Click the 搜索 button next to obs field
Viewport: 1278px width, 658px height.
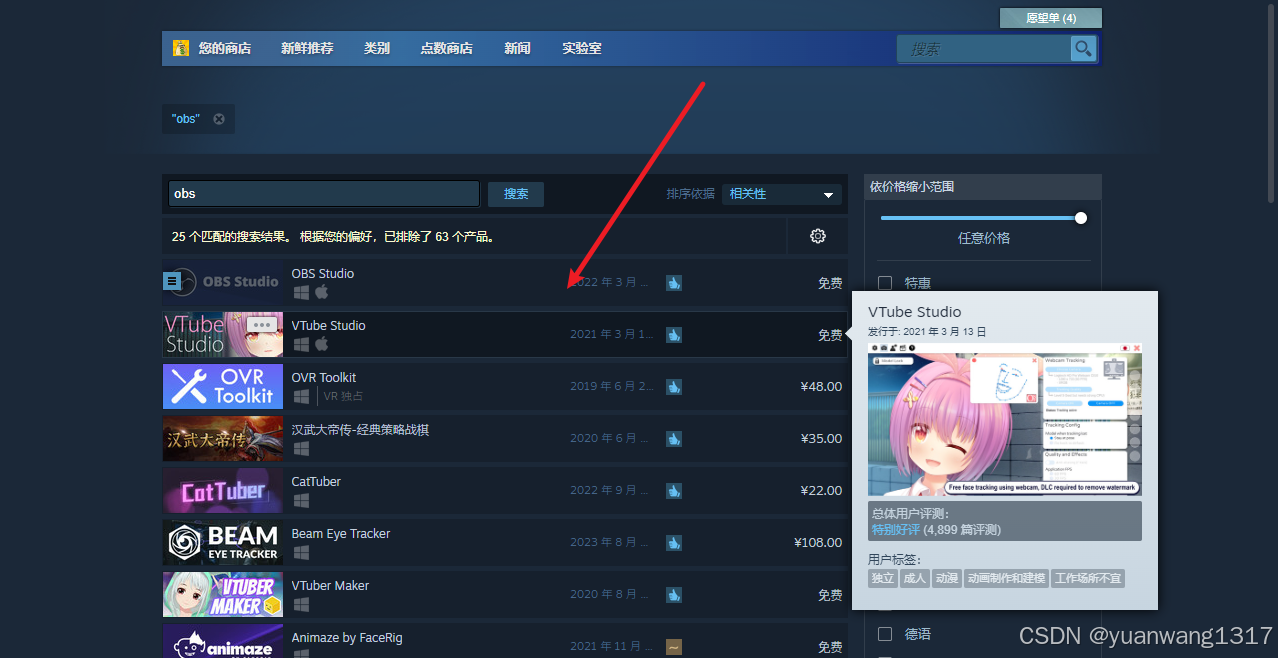pyautogui.click(x=516, y=194)
